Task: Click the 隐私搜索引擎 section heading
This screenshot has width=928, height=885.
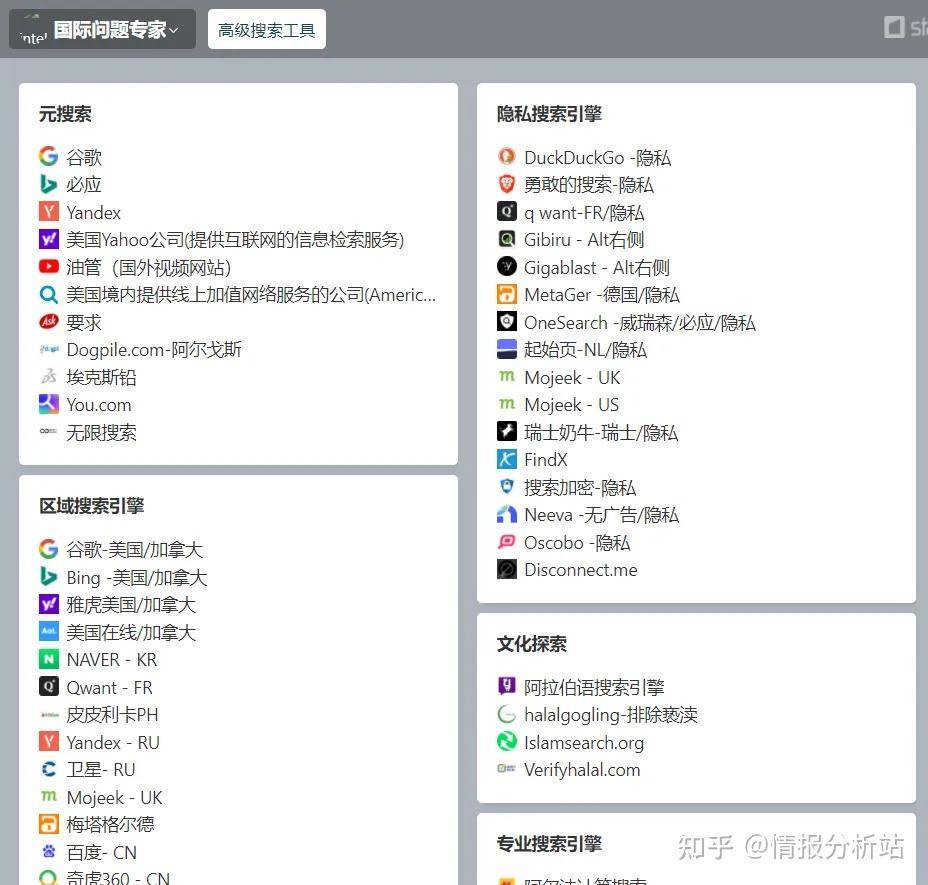Action: [x=549, y=113]
